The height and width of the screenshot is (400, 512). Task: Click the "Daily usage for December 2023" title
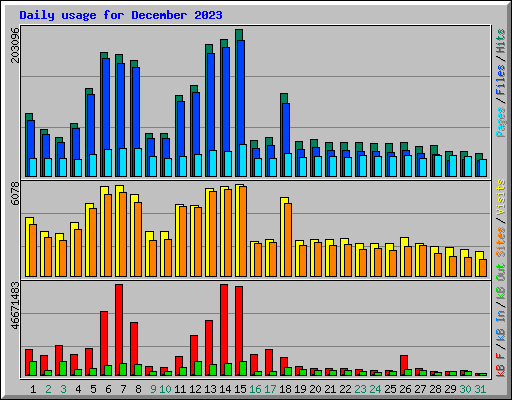121,15
